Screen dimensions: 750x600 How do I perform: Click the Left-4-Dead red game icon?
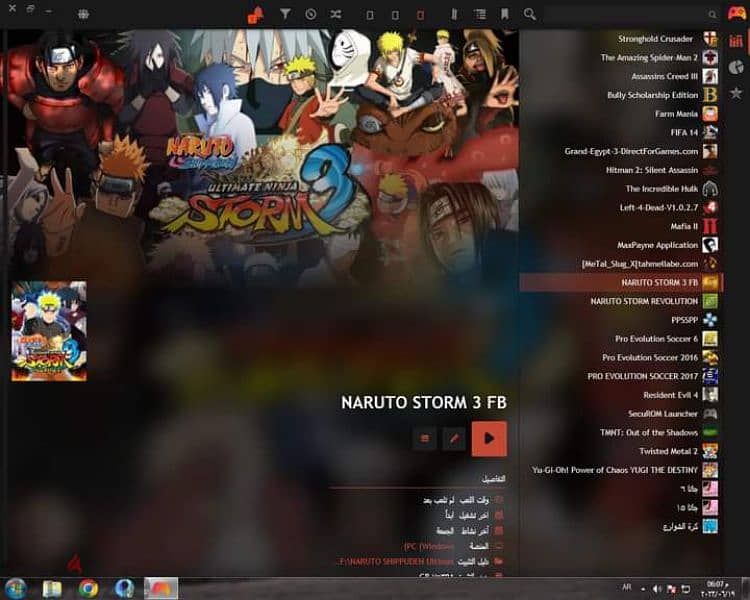tap(710, 208)
